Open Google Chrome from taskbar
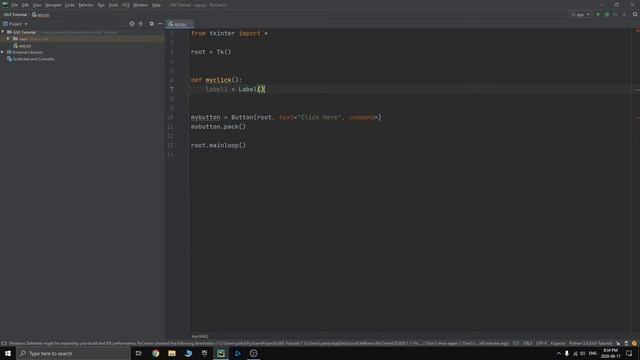The height and width of the screenshot is (360, 640). pos(156,353)
